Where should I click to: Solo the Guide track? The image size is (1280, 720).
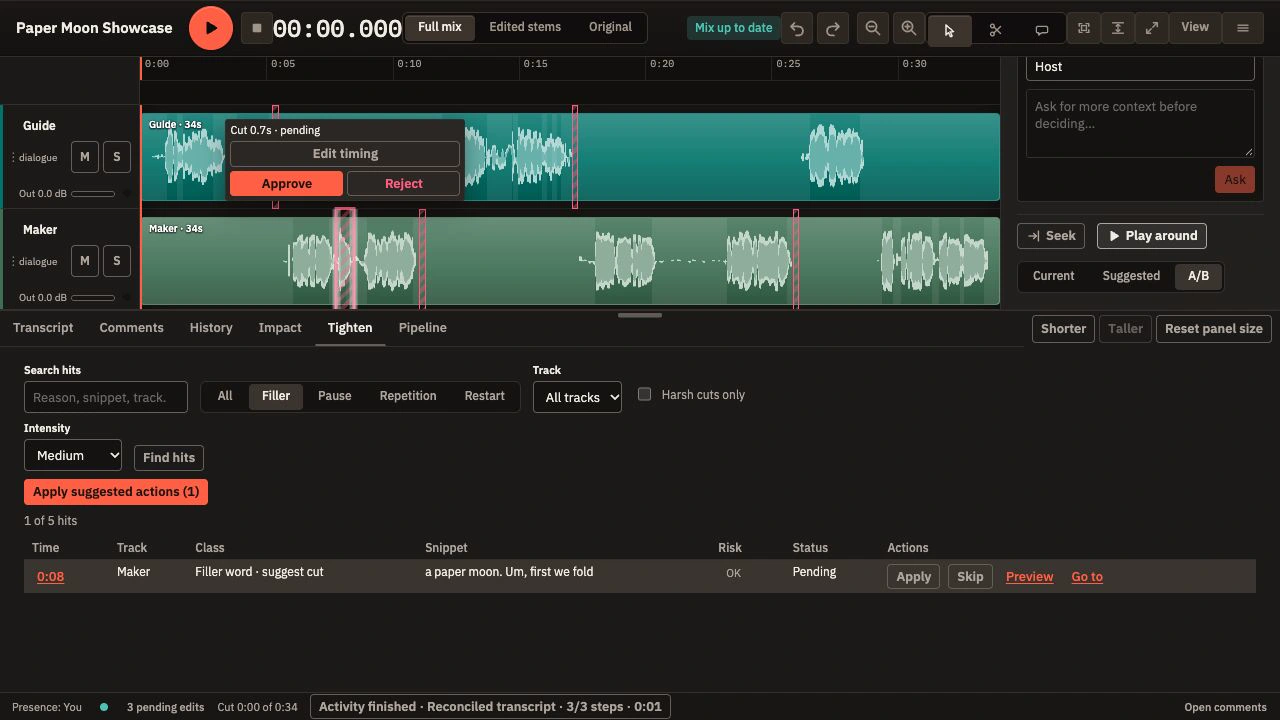(117, 157)
